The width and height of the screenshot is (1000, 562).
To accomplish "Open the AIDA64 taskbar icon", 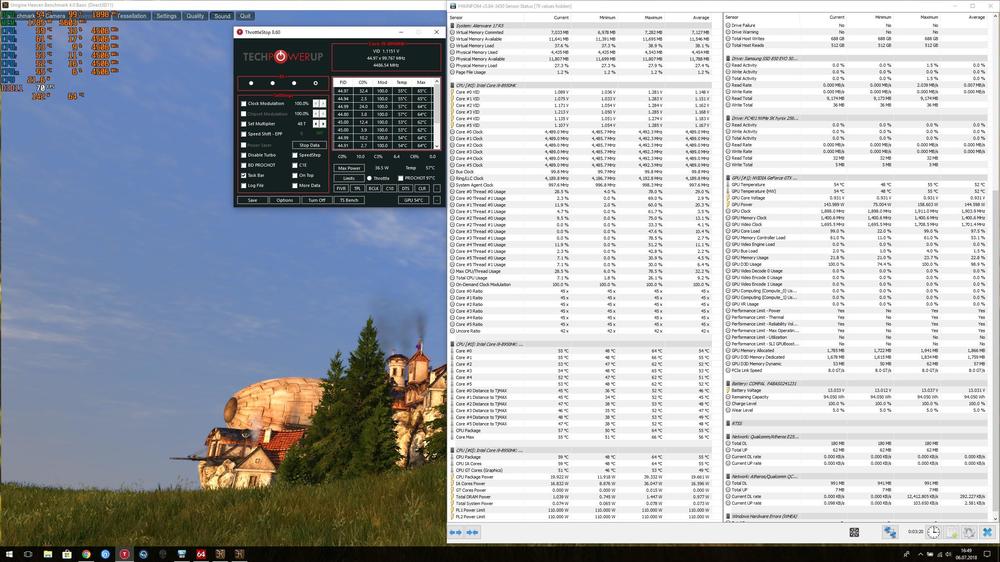I will click(x=201, y=553).
